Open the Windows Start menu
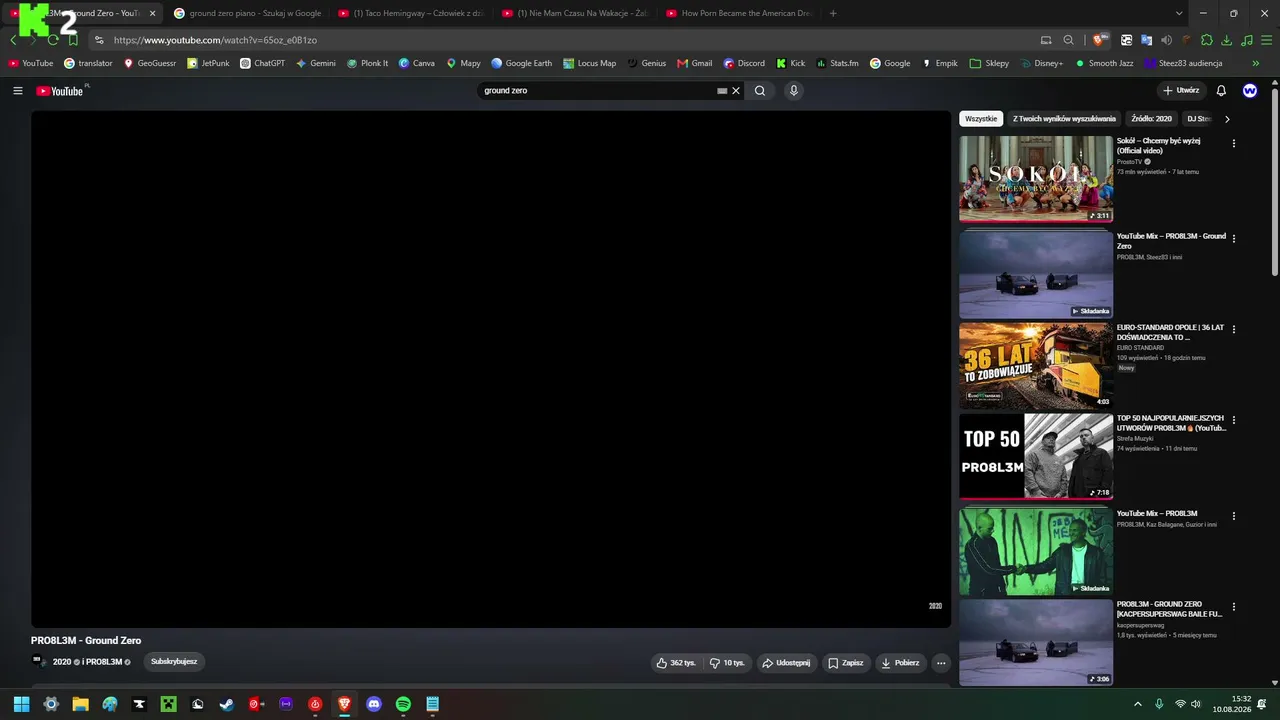This screenshot has height=720, width=1280. [x=22, y=704]
